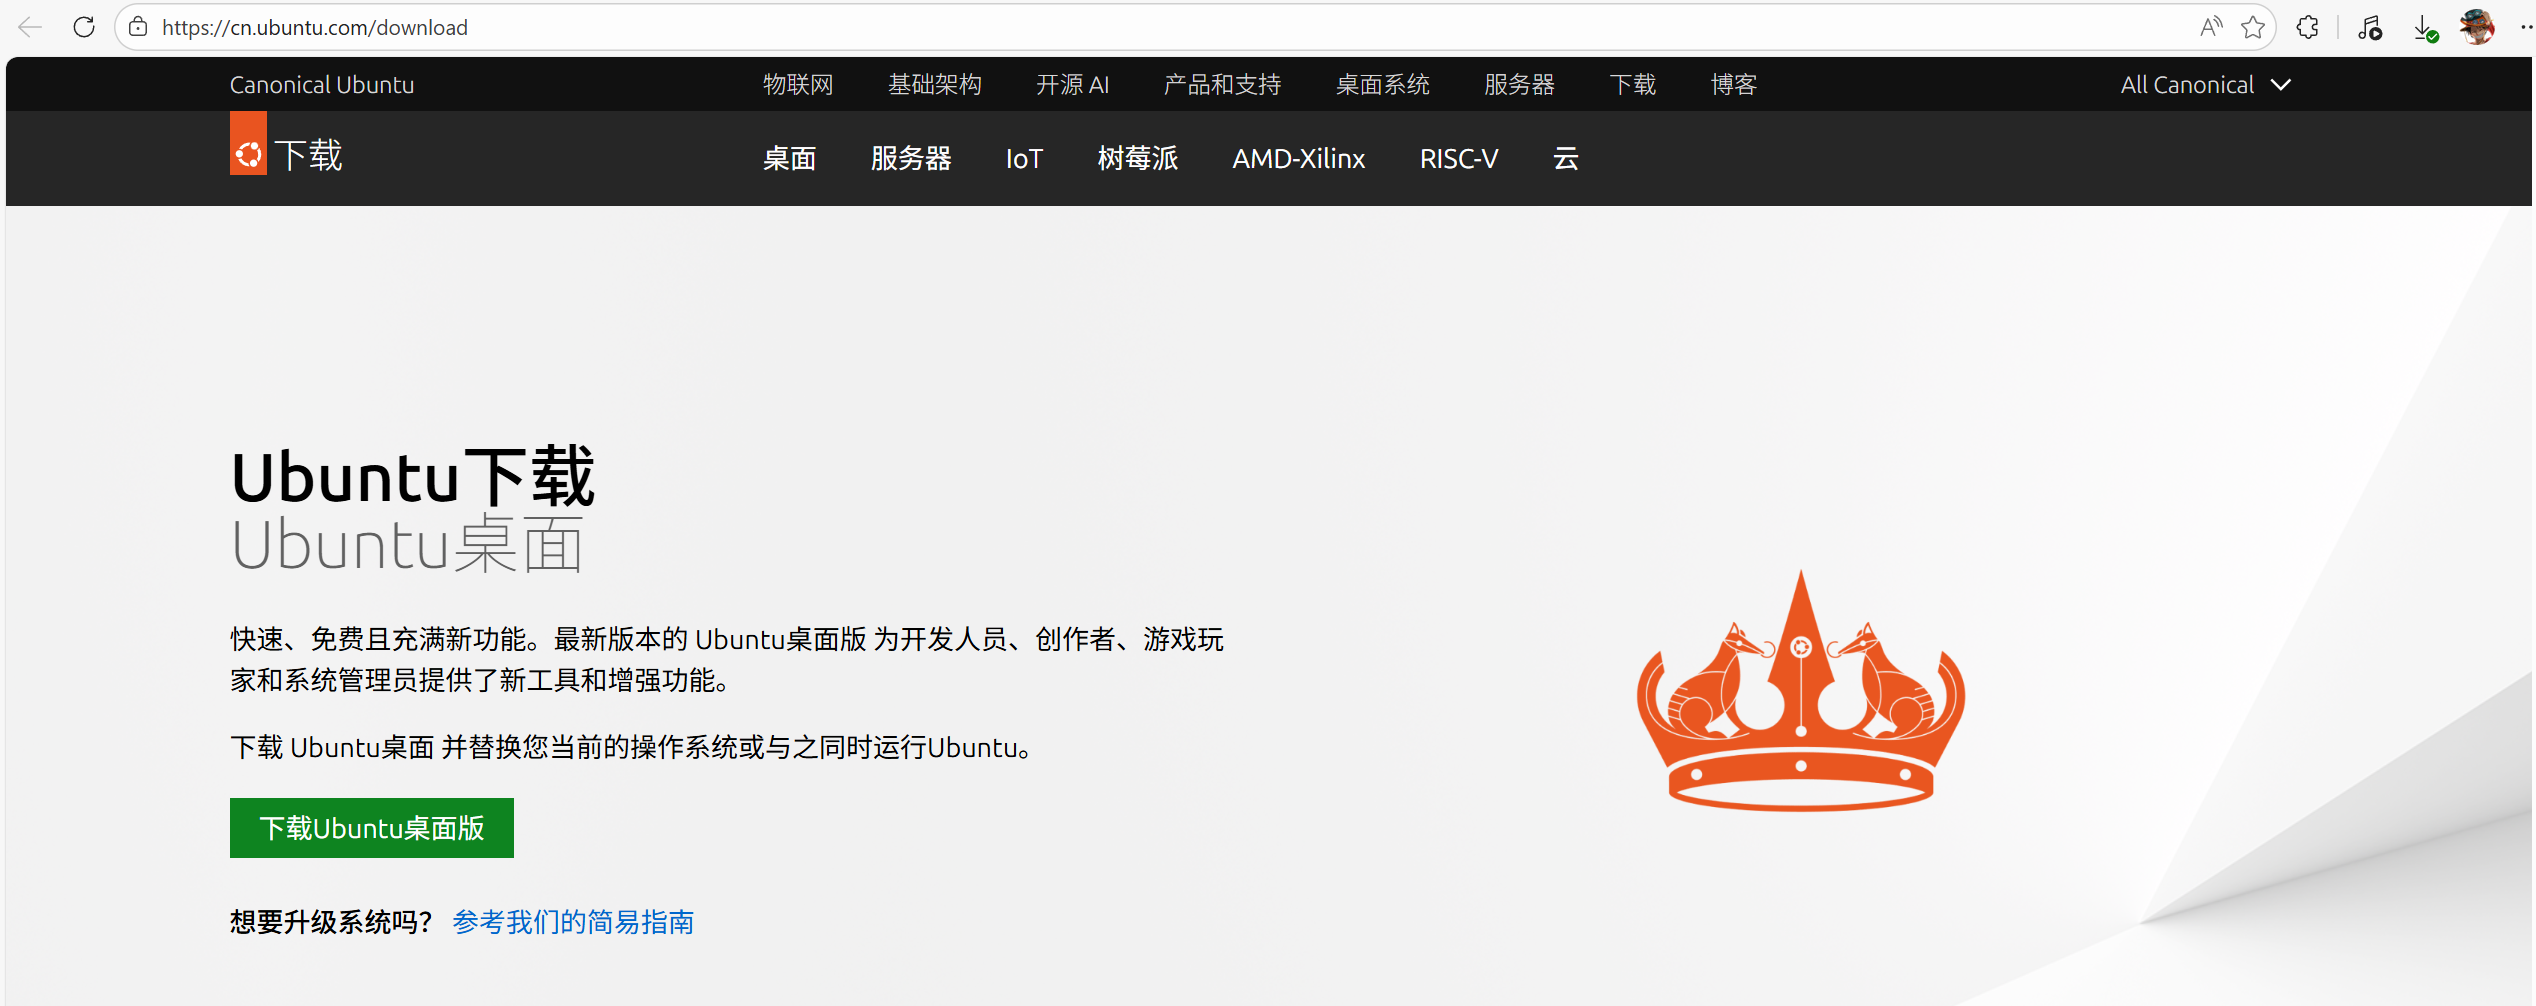Open the 产品和支持 top menu
The image size is (2536, 1006).
[x=1222, y=85]
